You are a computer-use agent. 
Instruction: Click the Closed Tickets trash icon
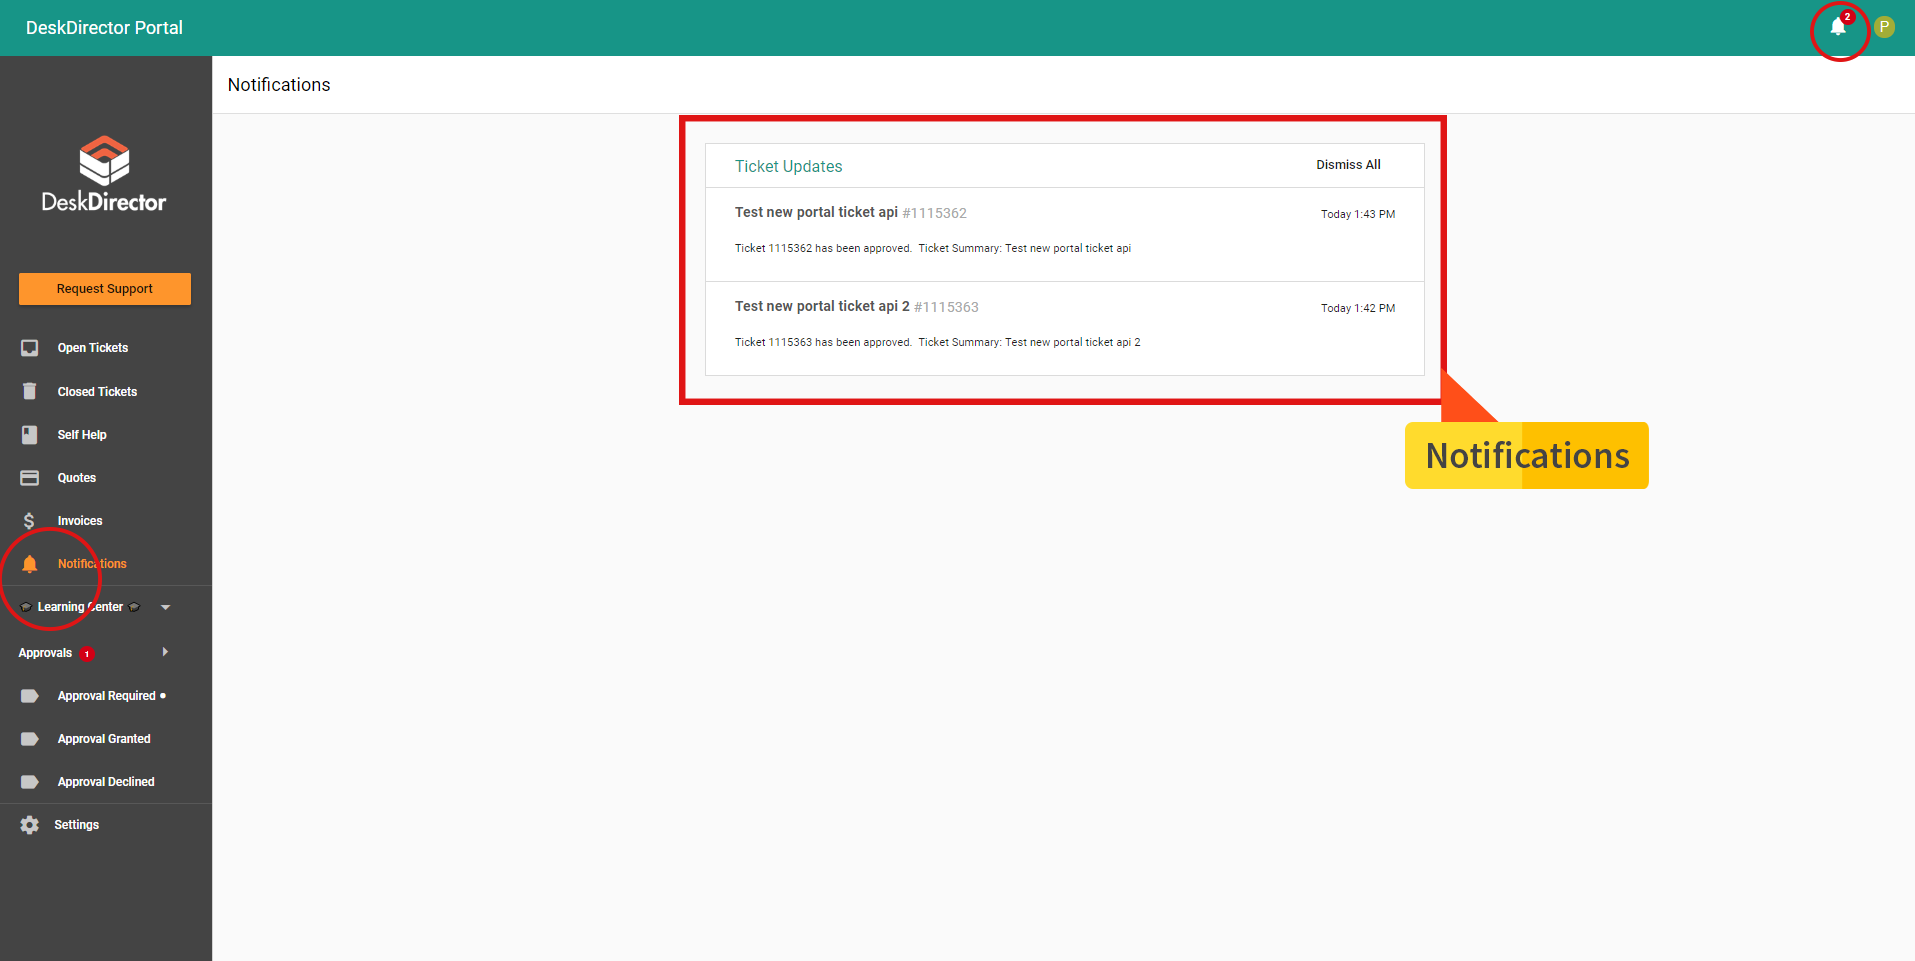click(30, 391)
